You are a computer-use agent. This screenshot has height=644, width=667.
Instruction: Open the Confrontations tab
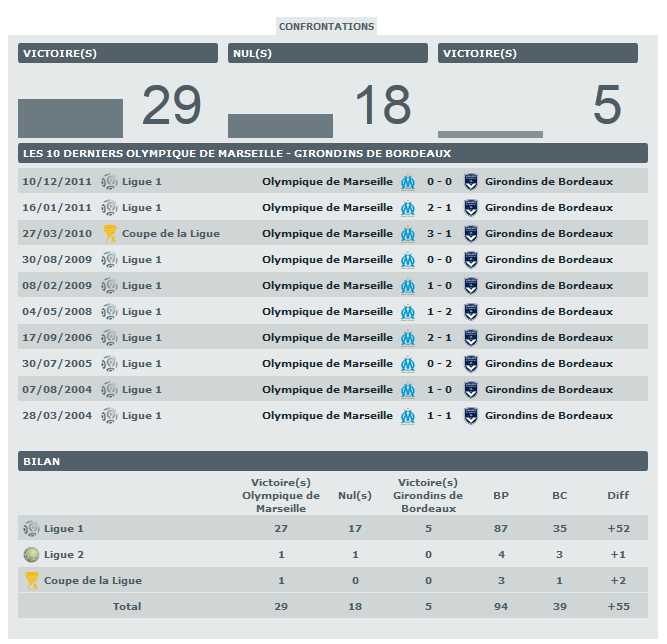point(326,26)
